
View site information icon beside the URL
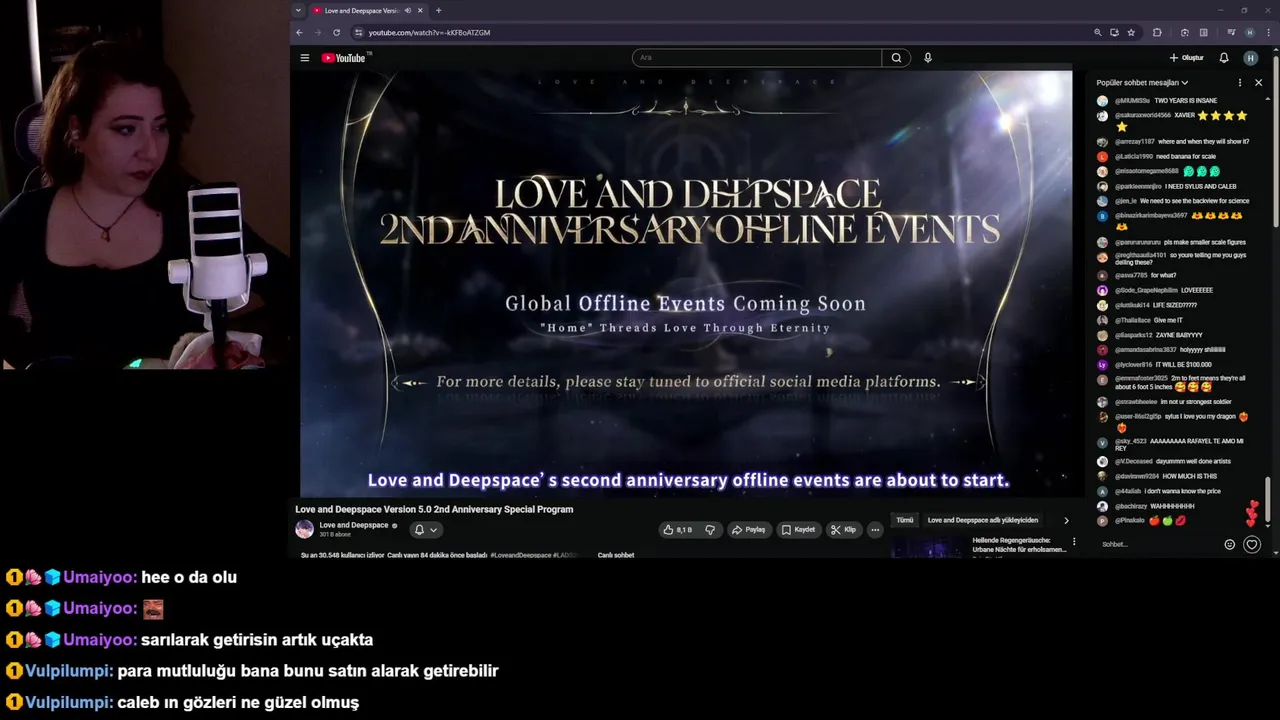pos(358,32)
